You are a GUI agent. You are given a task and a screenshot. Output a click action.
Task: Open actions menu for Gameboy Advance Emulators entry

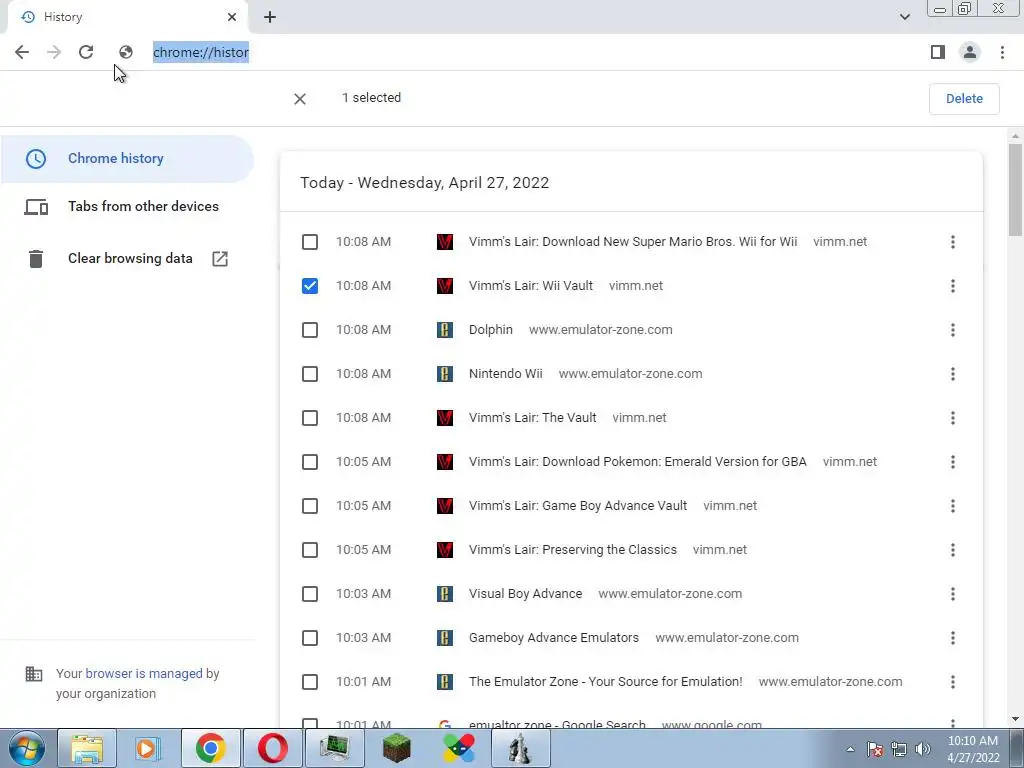(x=953, y=638)
